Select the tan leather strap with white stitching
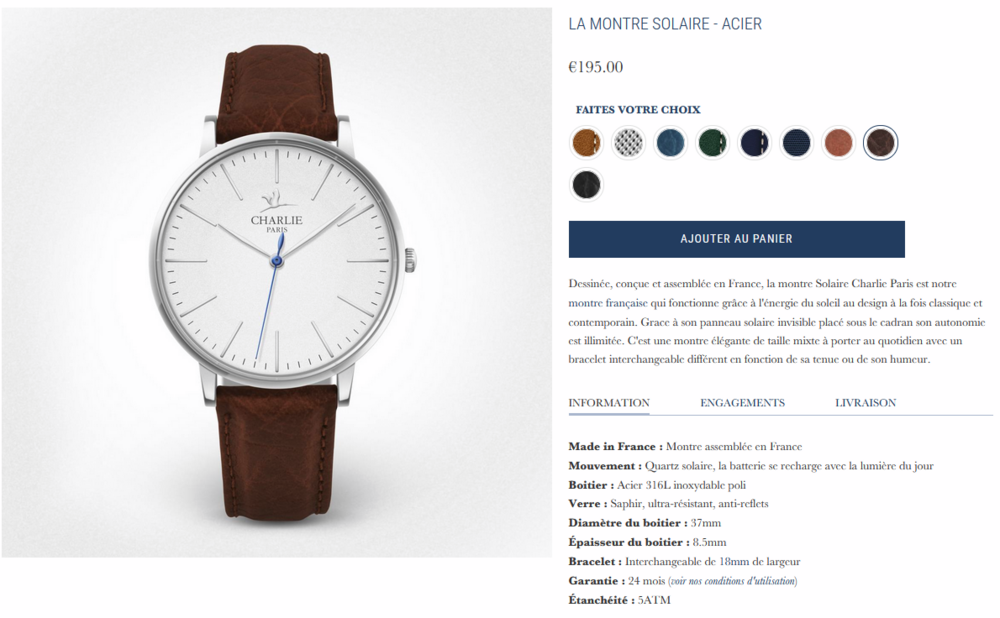This screenshot has height=618, width=1000. click(585, 142)
